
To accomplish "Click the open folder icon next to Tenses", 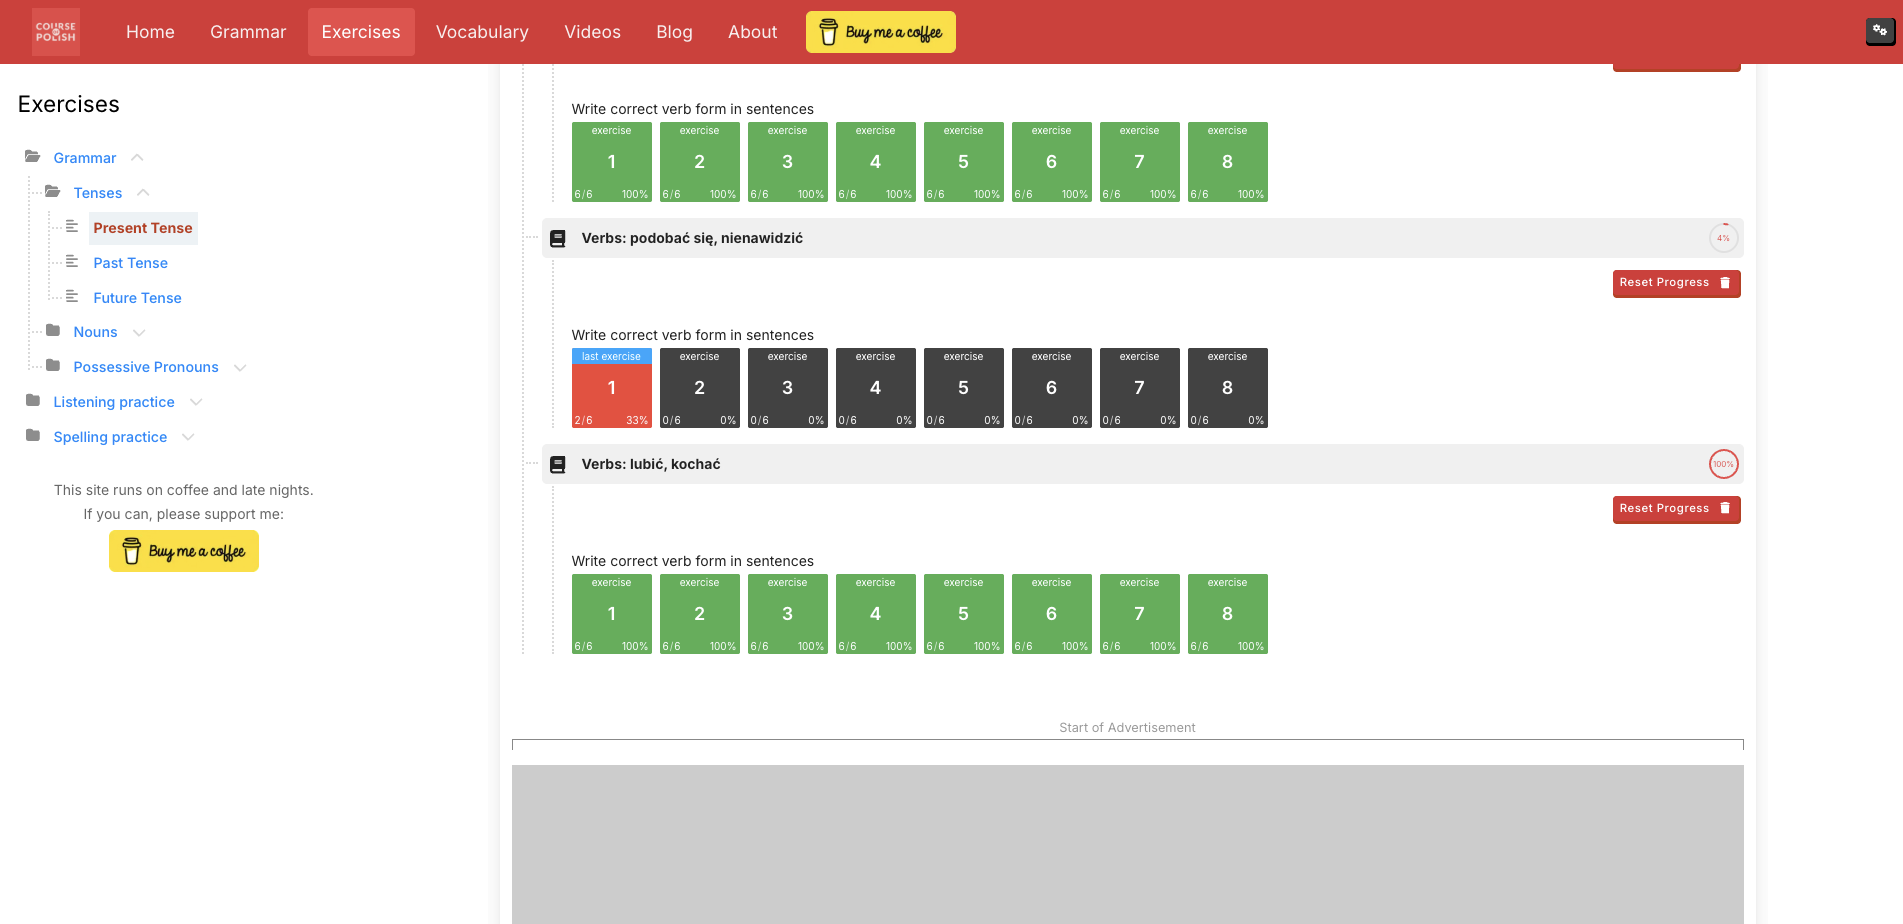I will [x=53, y=192].
